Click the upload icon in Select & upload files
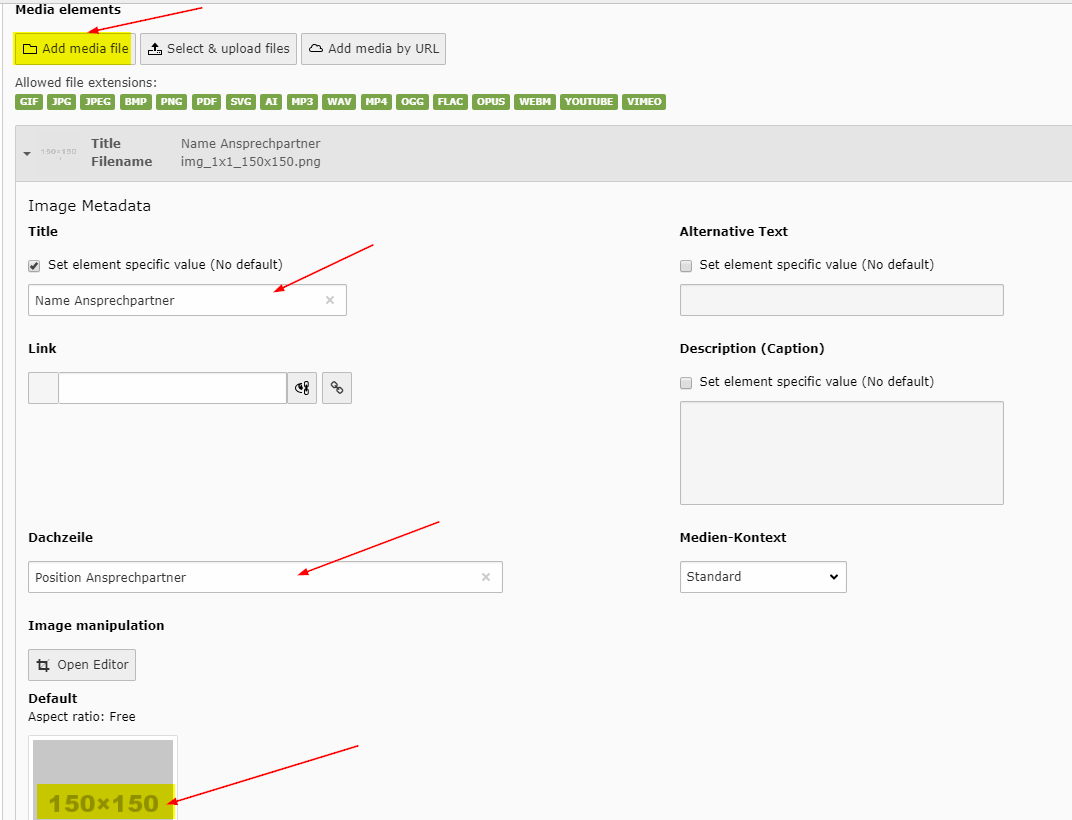1072x820 pixels. pos(155,49)
